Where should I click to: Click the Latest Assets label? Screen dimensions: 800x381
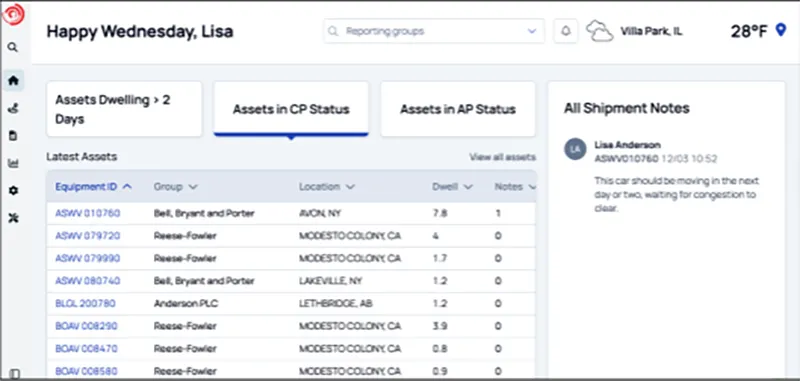82,157
